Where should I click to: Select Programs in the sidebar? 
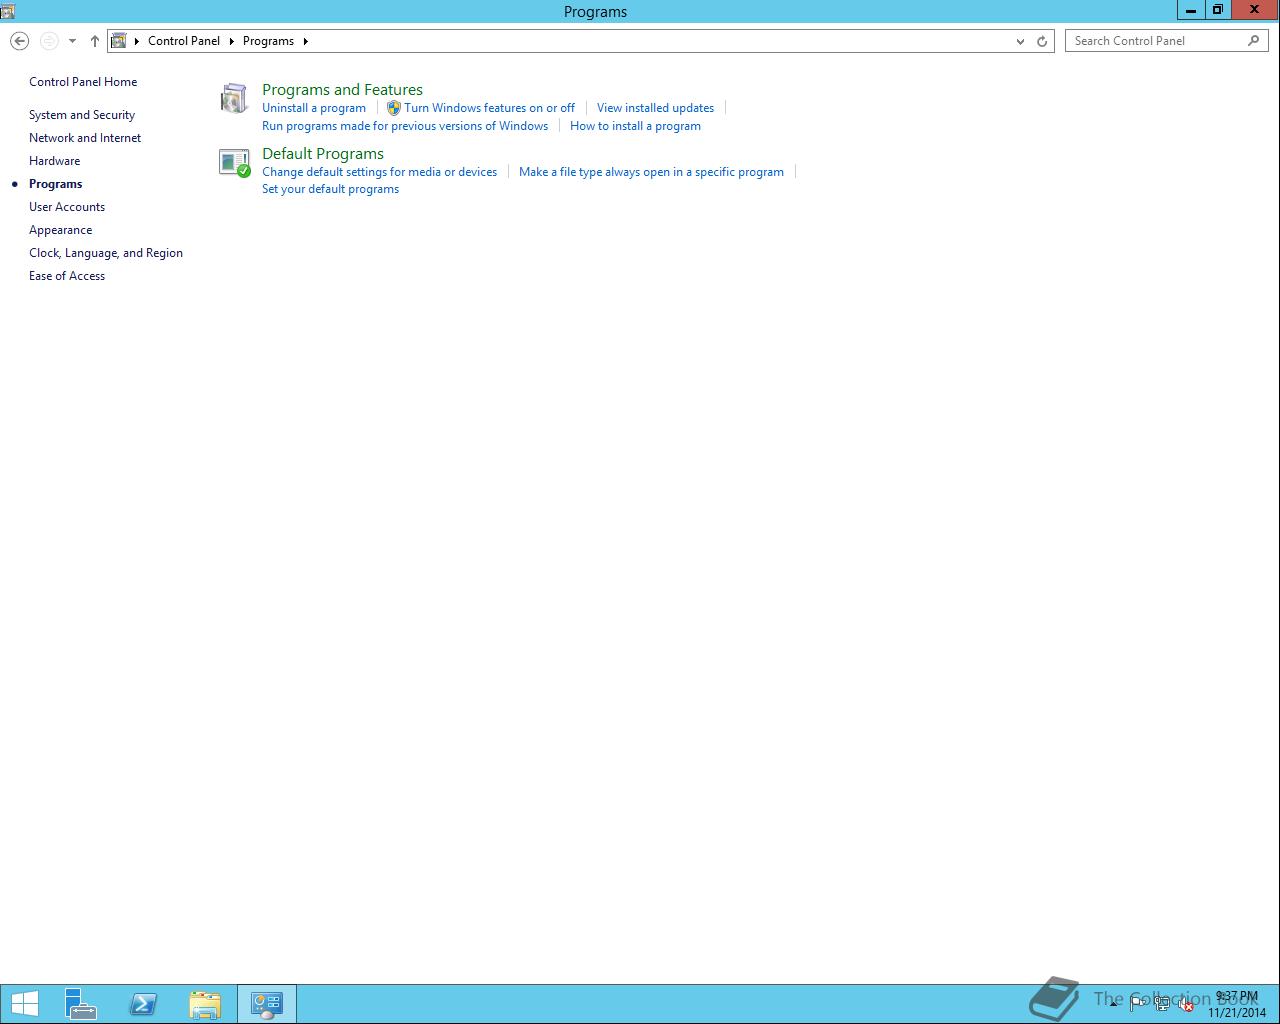pos(55,184)
